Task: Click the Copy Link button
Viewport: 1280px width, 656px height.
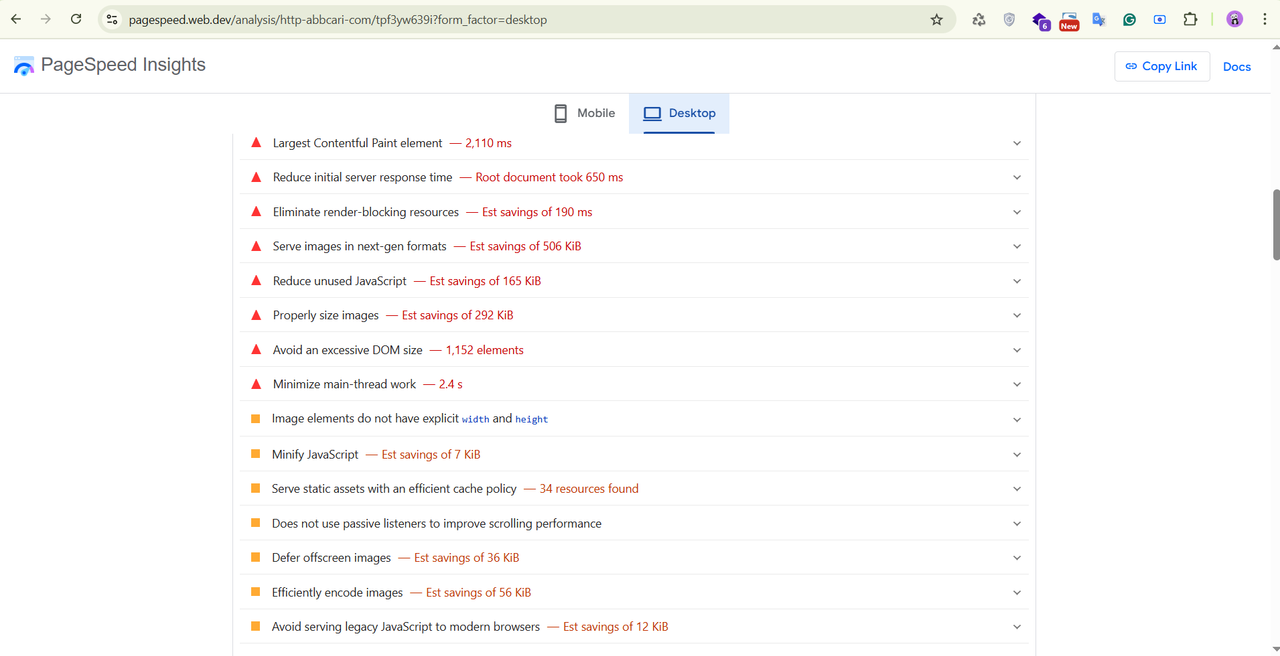Action: tap(1162, 66)
